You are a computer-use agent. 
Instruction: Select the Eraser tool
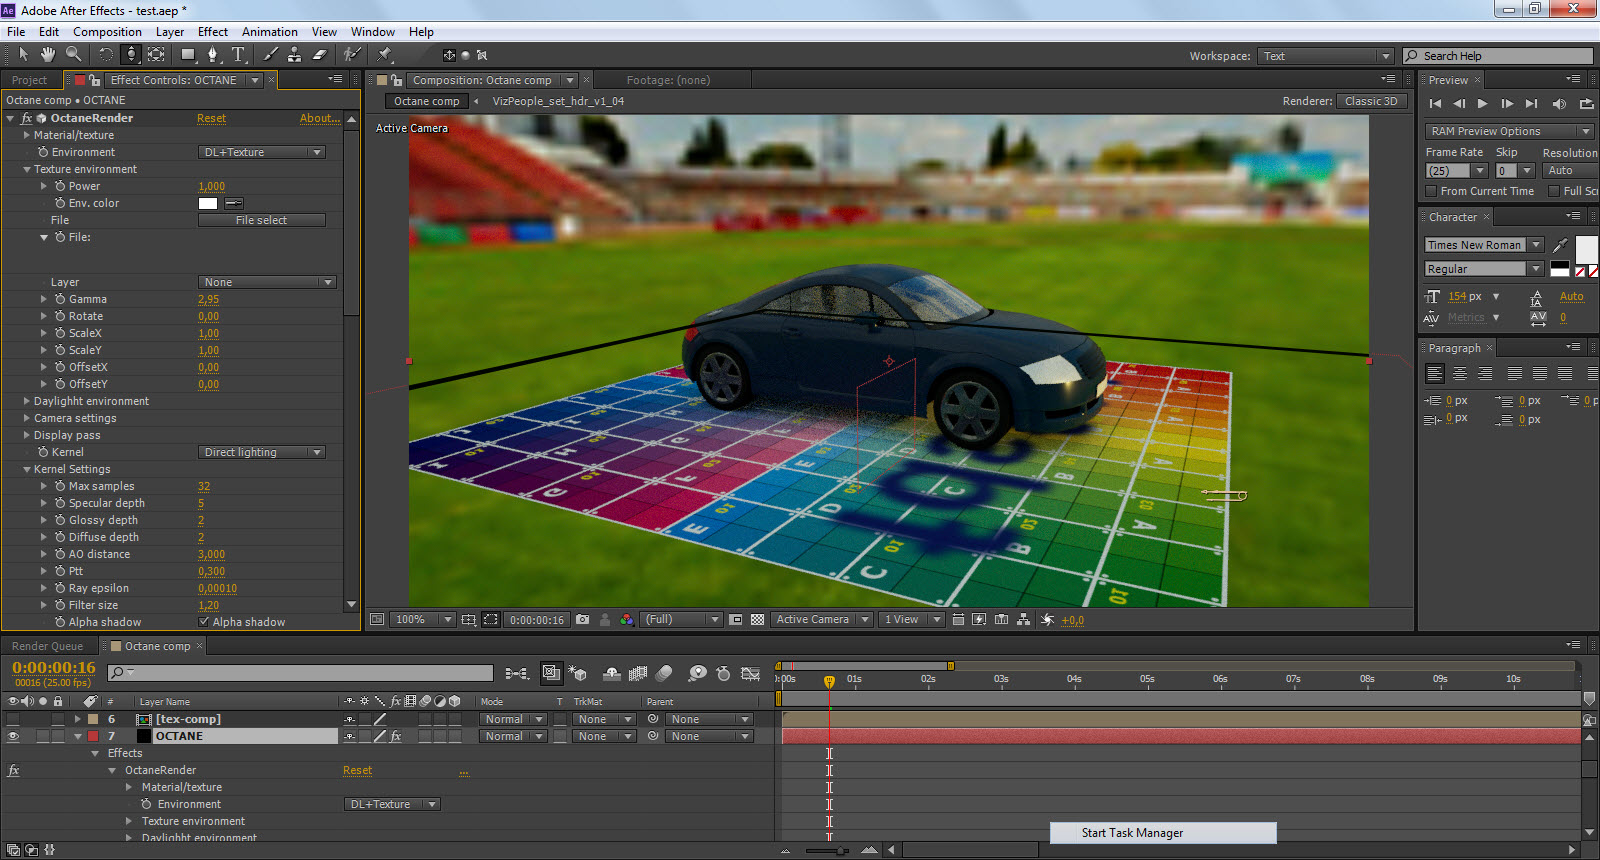click(x=320, y=55)
